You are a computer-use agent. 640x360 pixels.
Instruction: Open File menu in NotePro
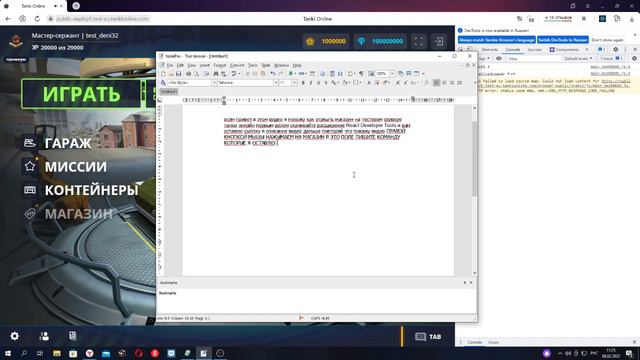point(170,65)
